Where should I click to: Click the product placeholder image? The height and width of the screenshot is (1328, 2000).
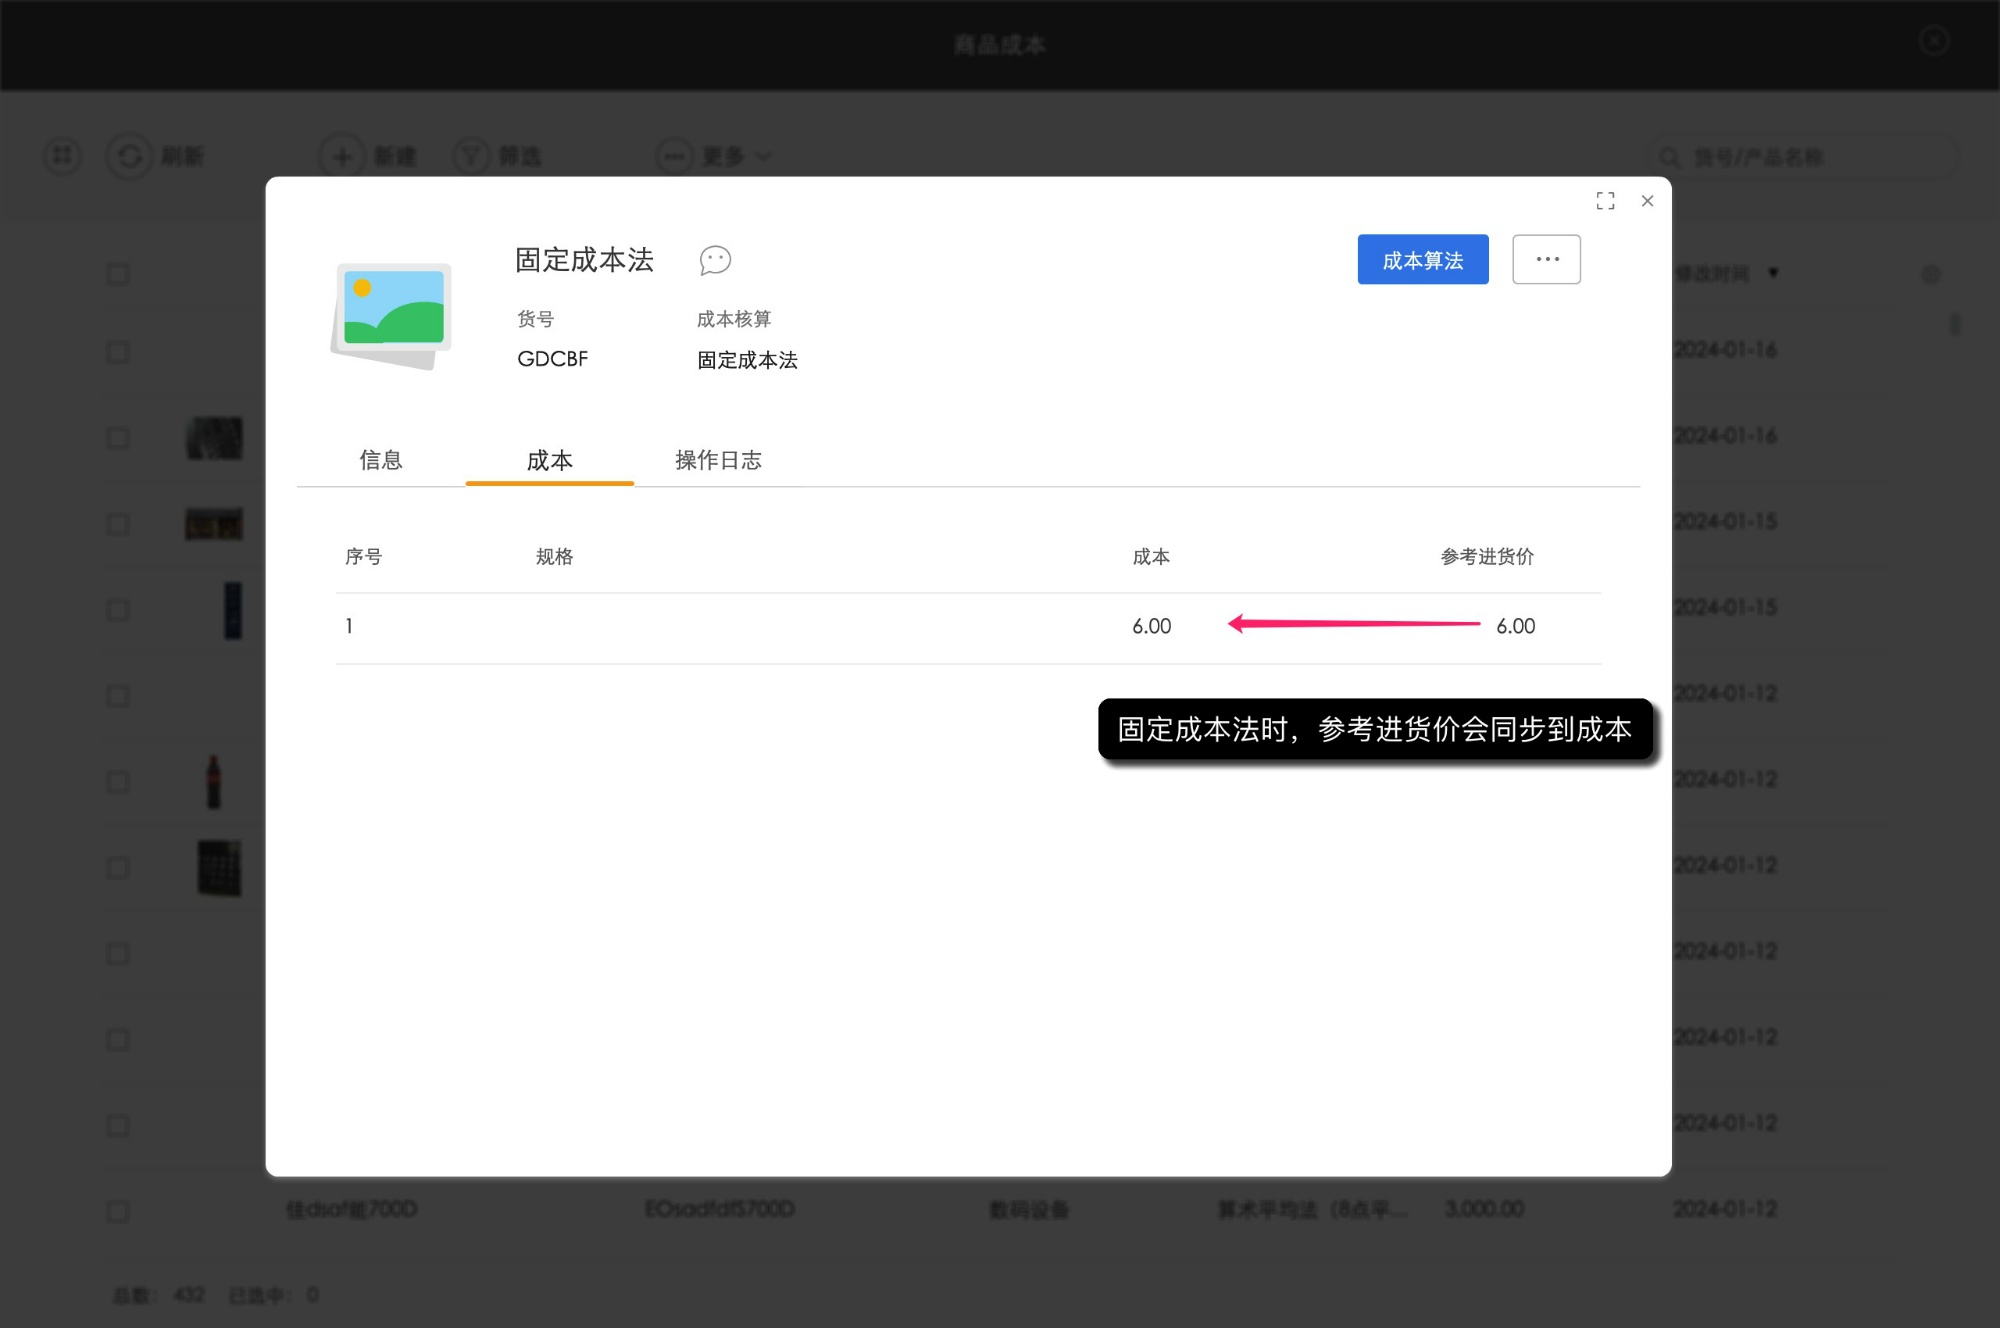[x=392, y=315]
